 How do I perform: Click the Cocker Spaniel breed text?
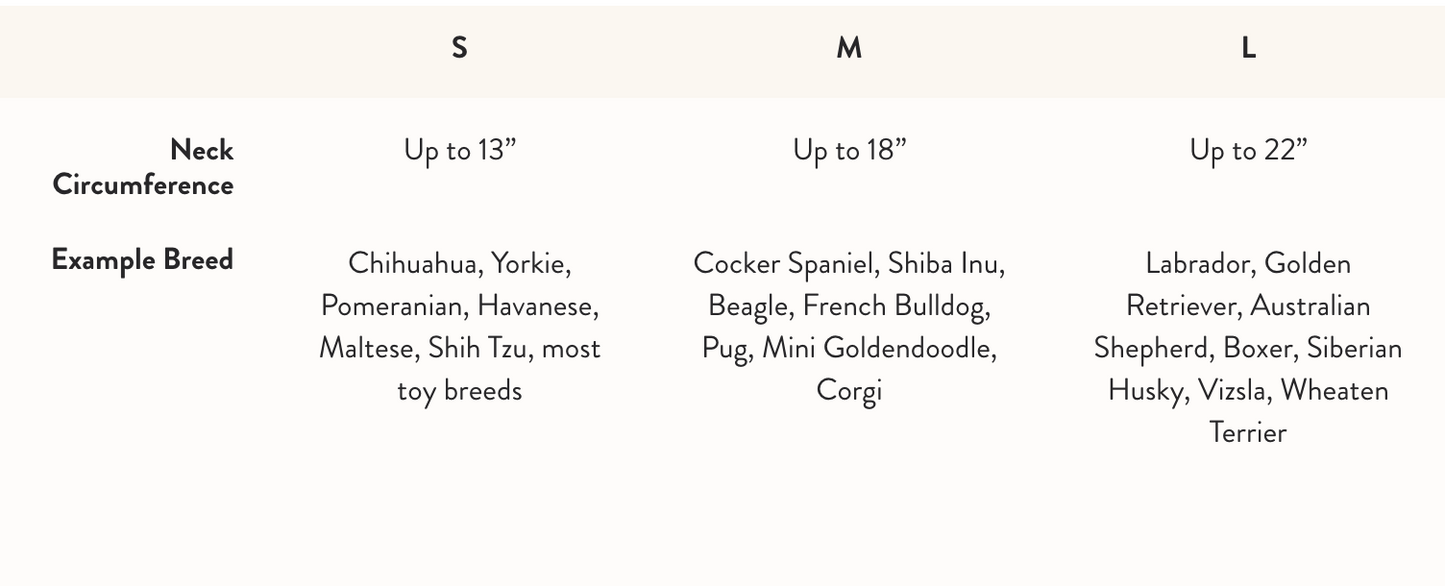click(x=783, y=264)
